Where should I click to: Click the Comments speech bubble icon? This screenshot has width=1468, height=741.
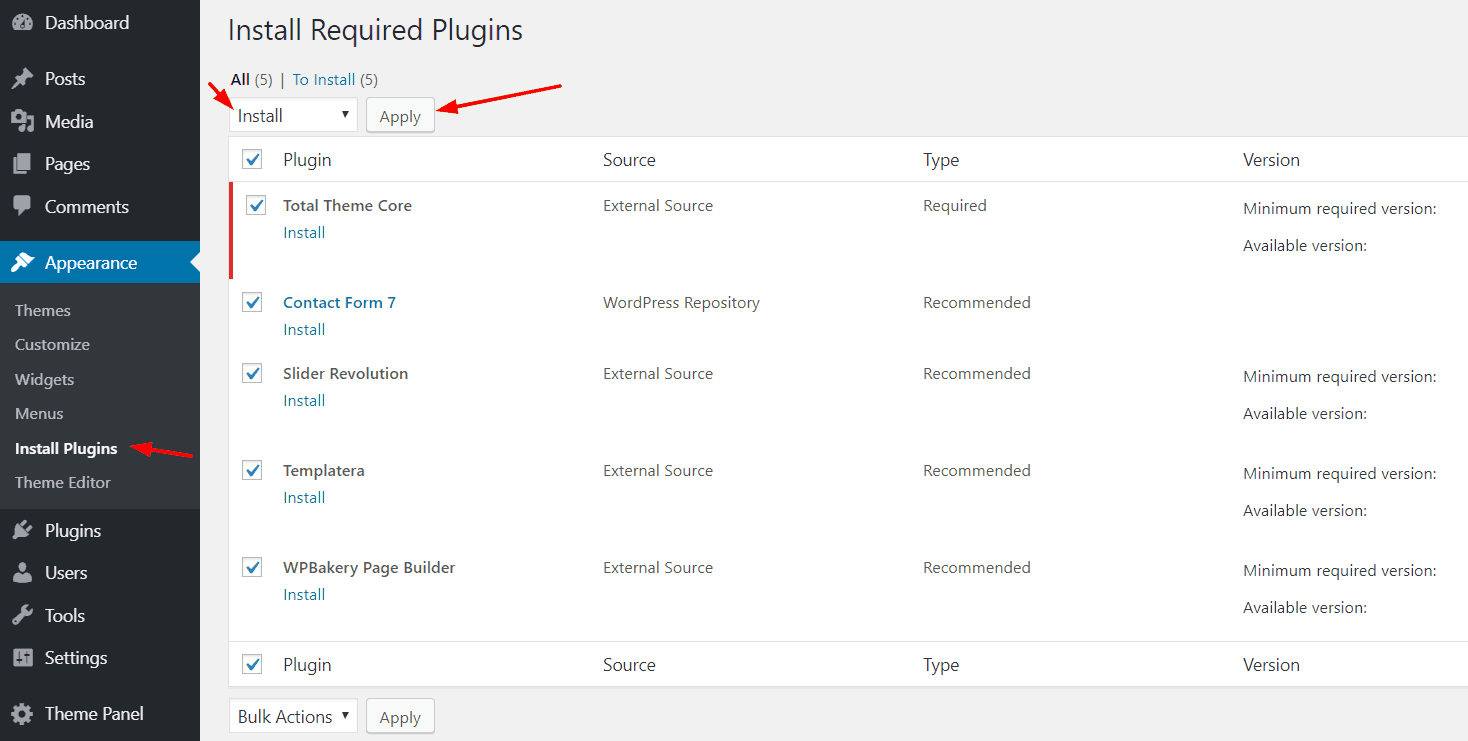tap(22, 207)
